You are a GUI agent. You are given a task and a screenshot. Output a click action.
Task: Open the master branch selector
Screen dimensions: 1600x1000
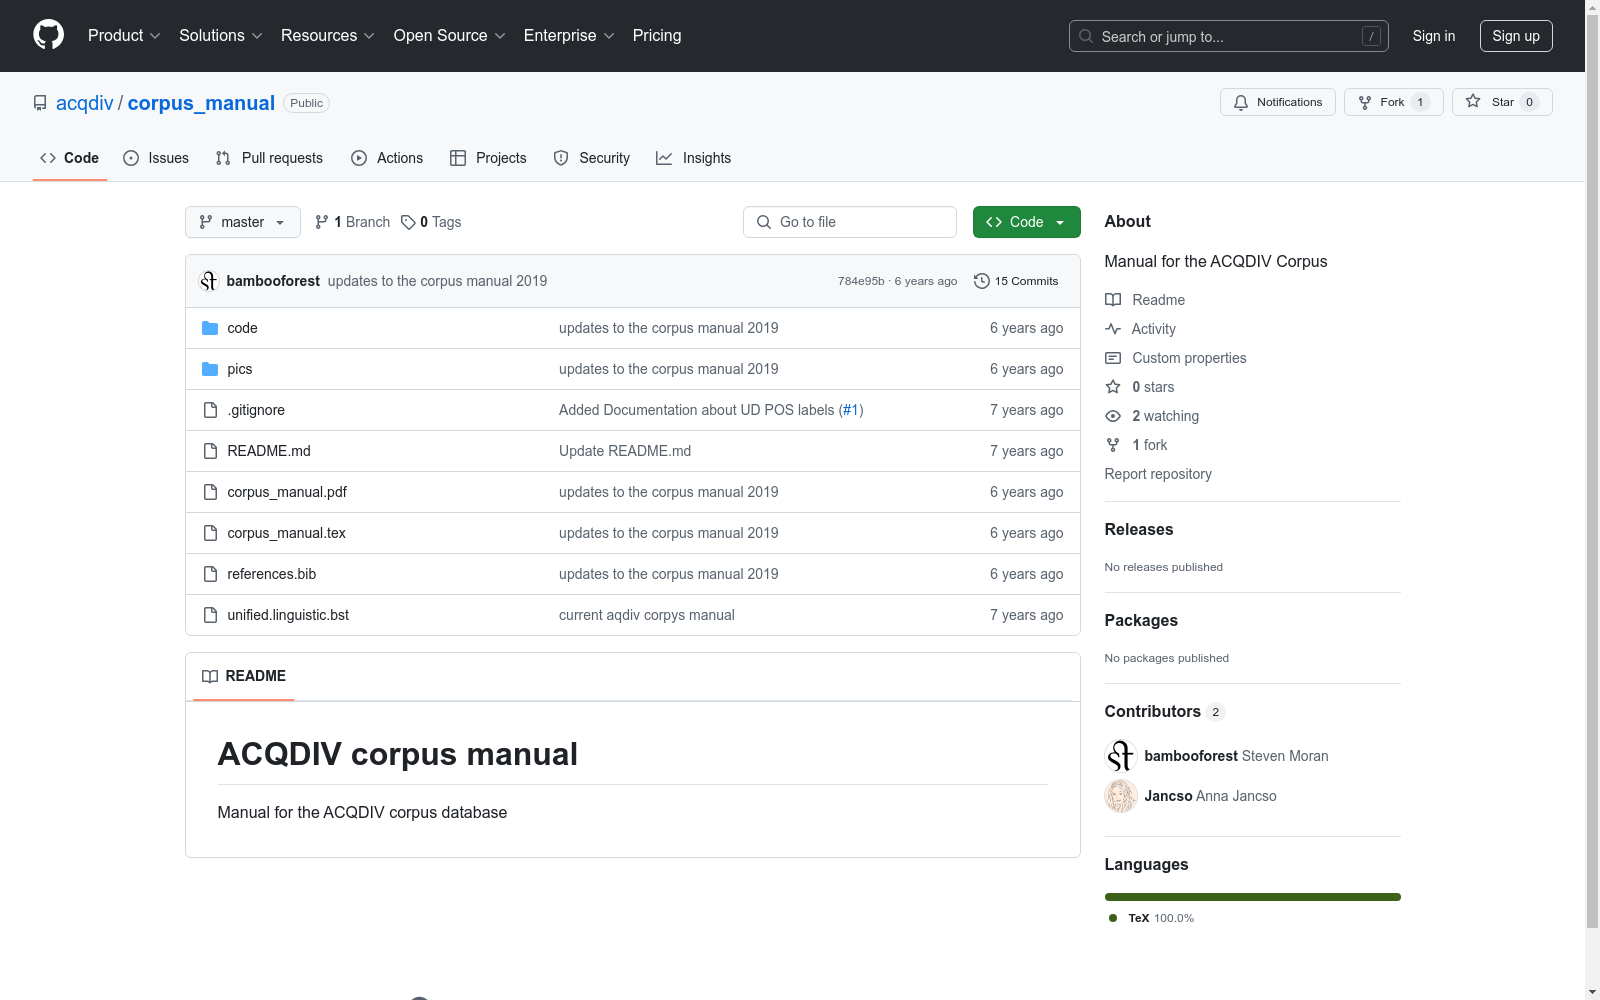[243, 222]
